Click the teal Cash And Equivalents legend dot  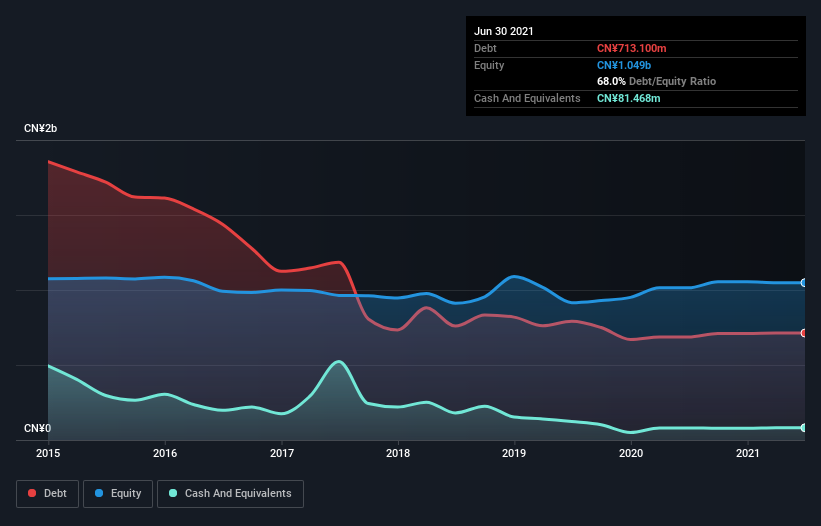tap(173, 493)
